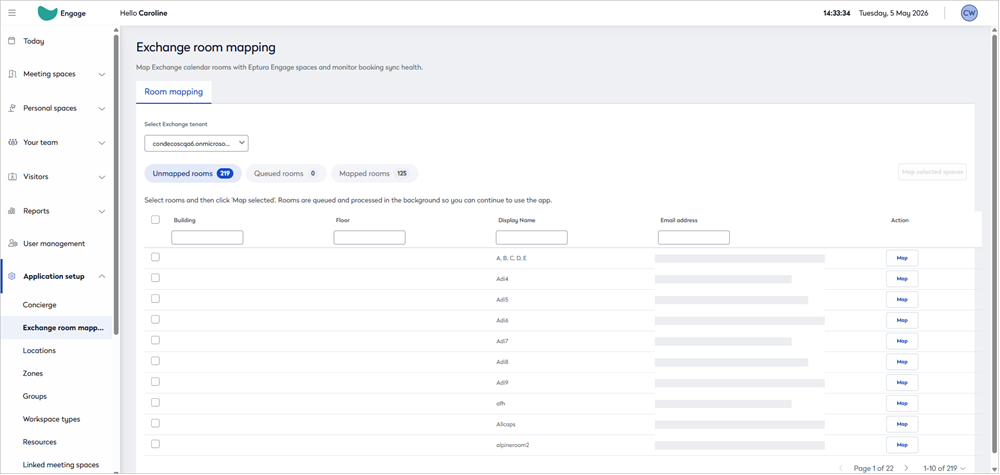Viewport: 1000px width, 475px height.
Task: Focus the Display Name filter field
Action: point(532,238)
